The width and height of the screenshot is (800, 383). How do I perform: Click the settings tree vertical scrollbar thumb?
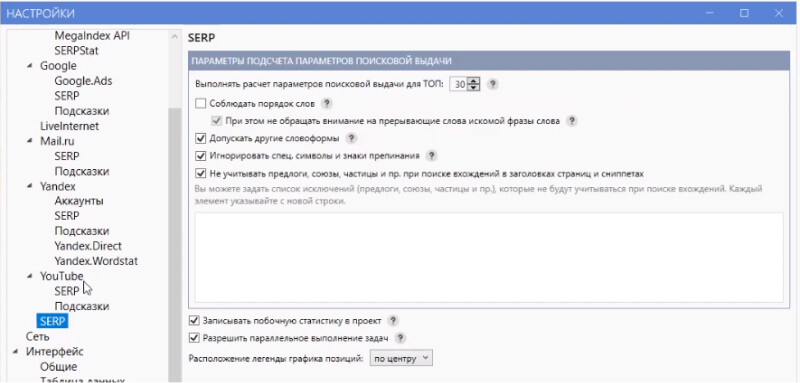(175, 245)
